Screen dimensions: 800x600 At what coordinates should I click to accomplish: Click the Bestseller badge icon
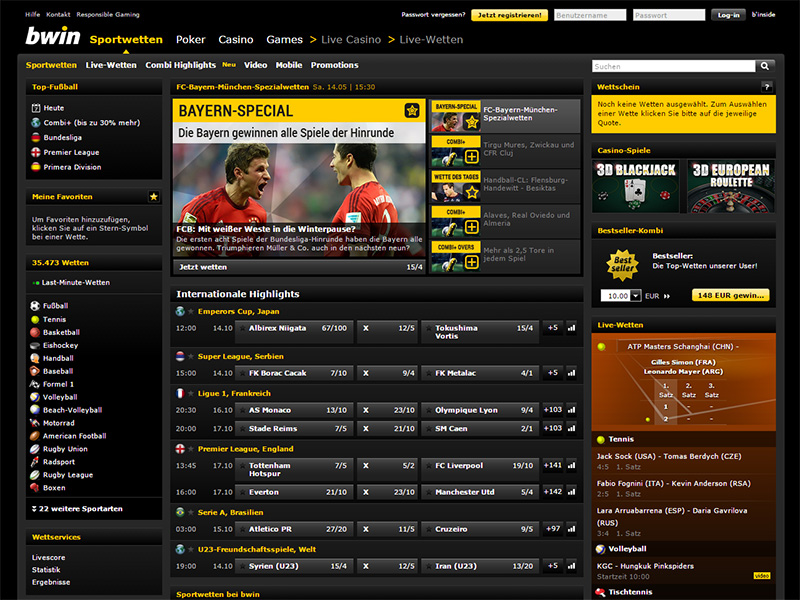click(622, 264)
